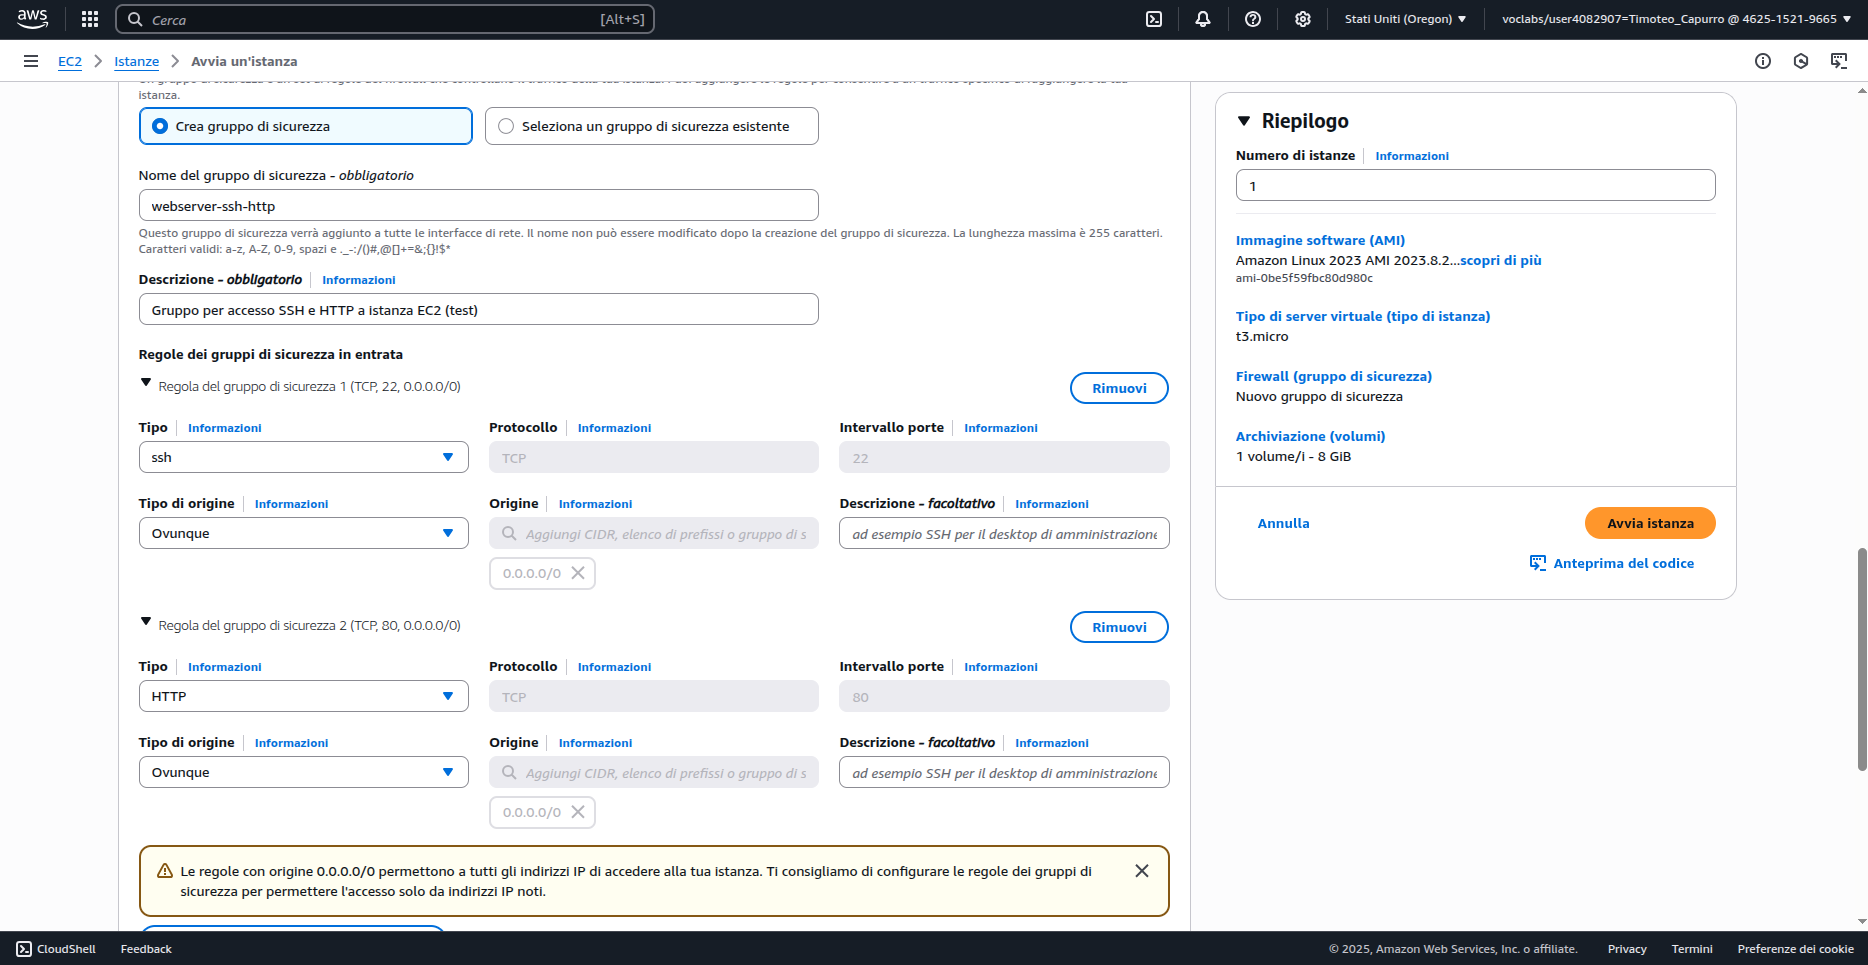Open Tipo di origine dropdown for rule 2
Image resolution: width=1868 pixels, height=965 pixels.
click(303, 772)
